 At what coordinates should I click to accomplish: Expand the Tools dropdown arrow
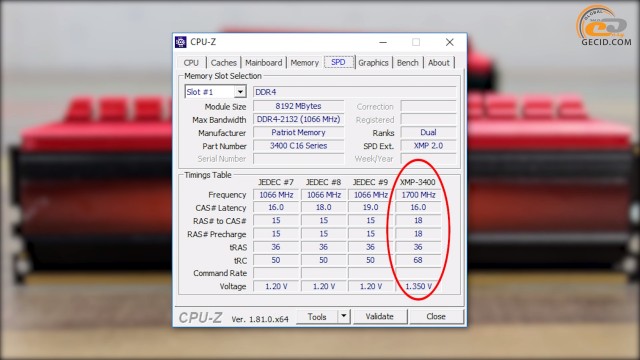[x=344, y=317]
